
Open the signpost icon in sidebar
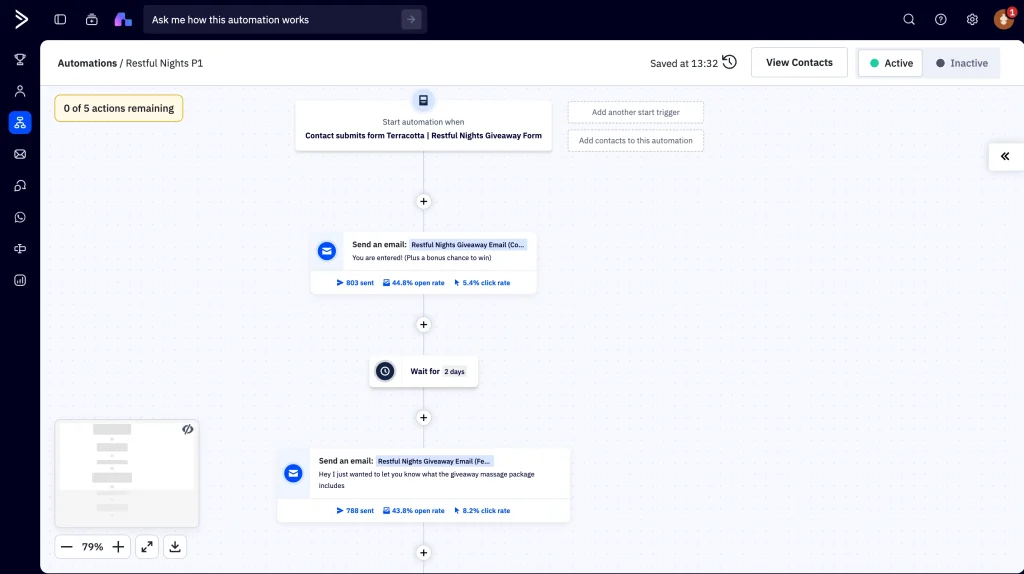click(20, 249)
